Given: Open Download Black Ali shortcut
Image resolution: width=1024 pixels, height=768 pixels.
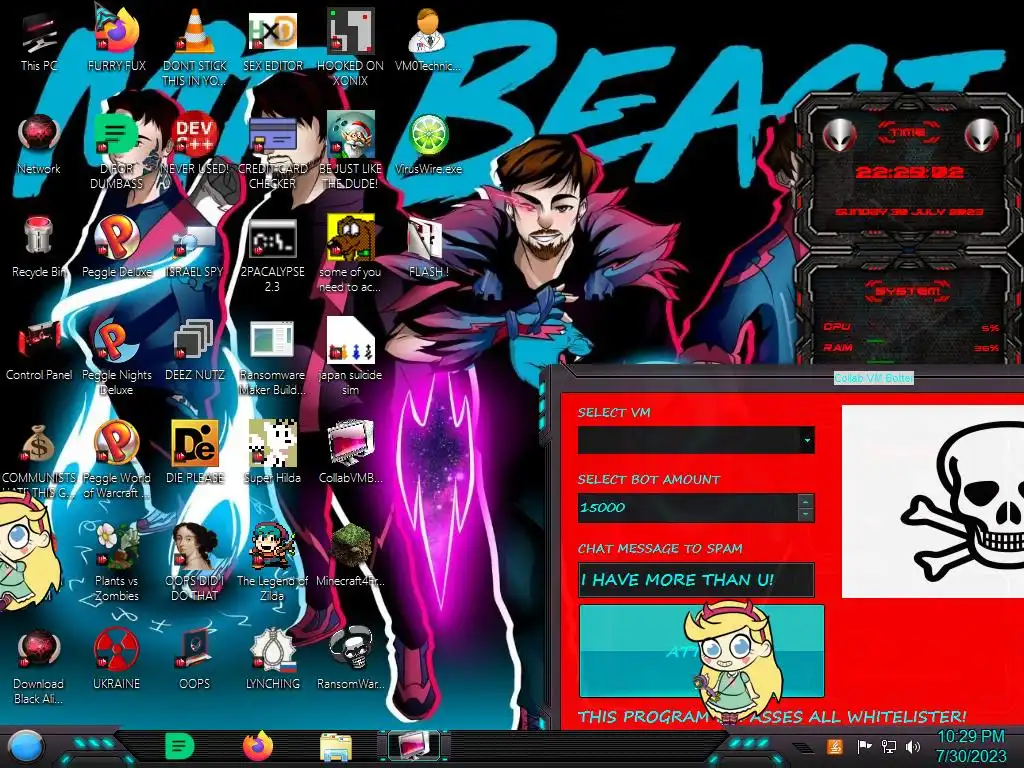Looking at the screenshot, I should (39, 665).
